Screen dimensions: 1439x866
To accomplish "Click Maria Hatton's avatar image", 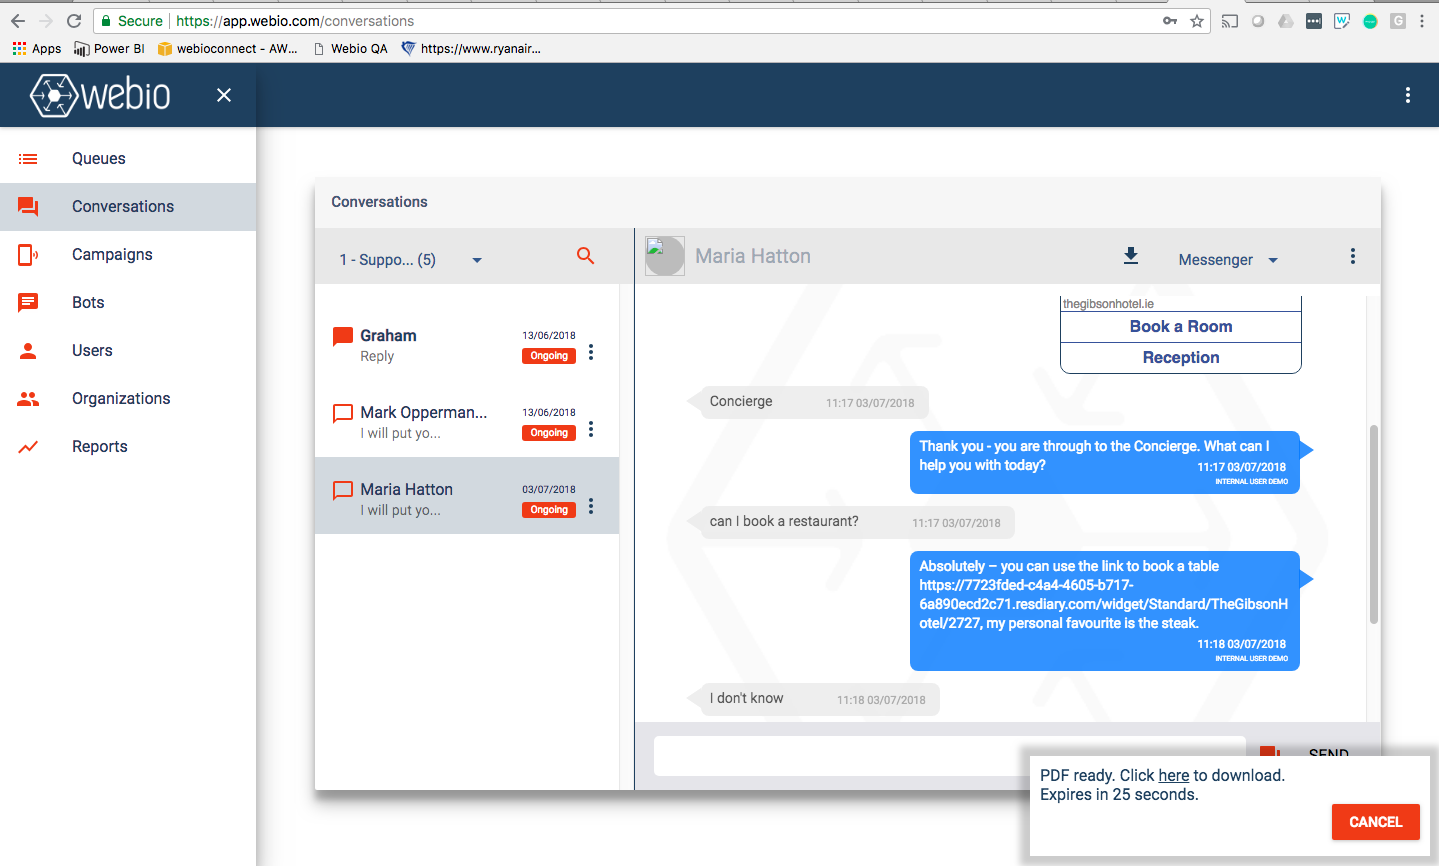I will pyautogui.click(x=665, y=256).
